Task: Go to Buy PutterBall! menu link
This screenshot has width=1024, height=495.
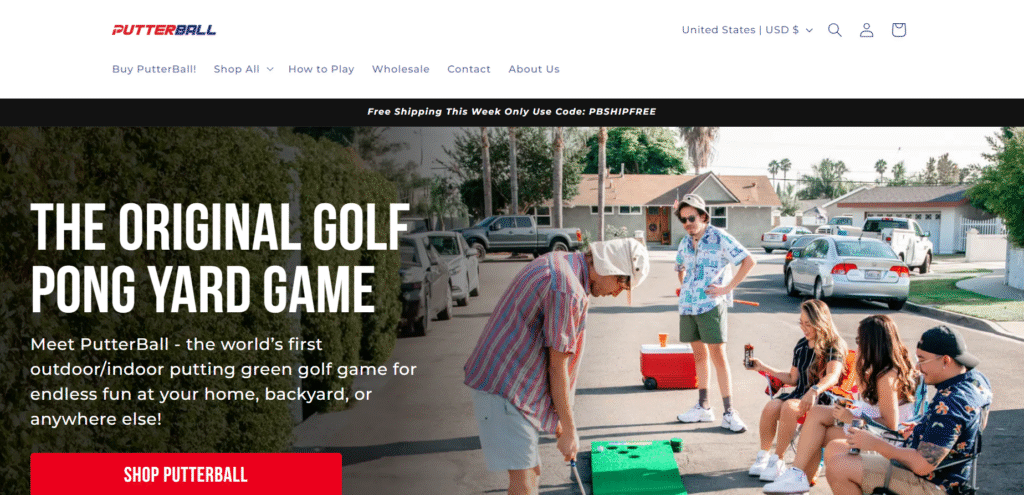Action: 154,69
